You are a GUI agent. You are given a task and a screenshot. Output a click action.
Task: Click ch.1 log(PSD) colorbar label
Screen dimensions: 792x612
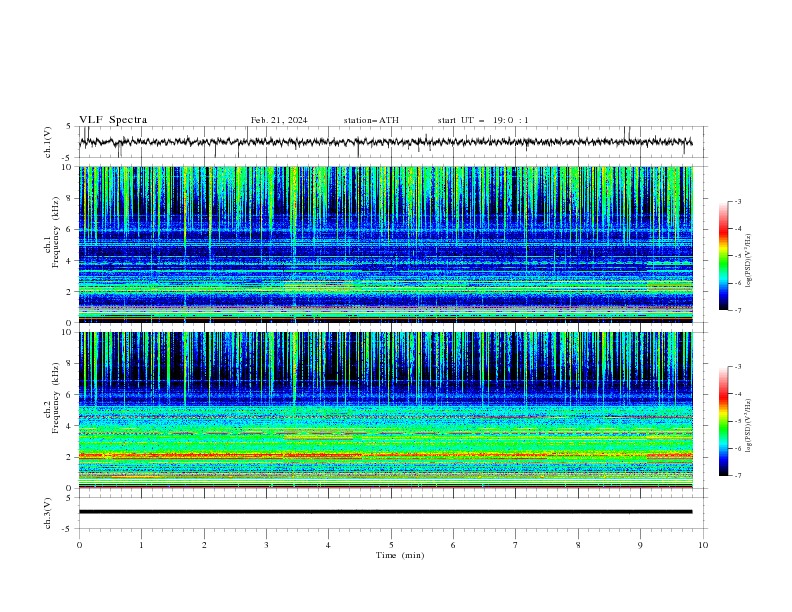748,261
